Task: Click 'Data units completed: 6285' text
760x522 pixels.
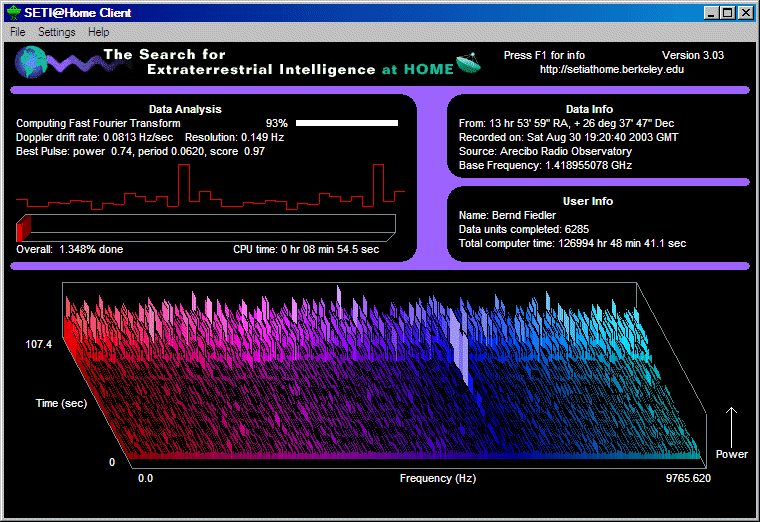Action: pyautogui.click(x=523, y=230)
